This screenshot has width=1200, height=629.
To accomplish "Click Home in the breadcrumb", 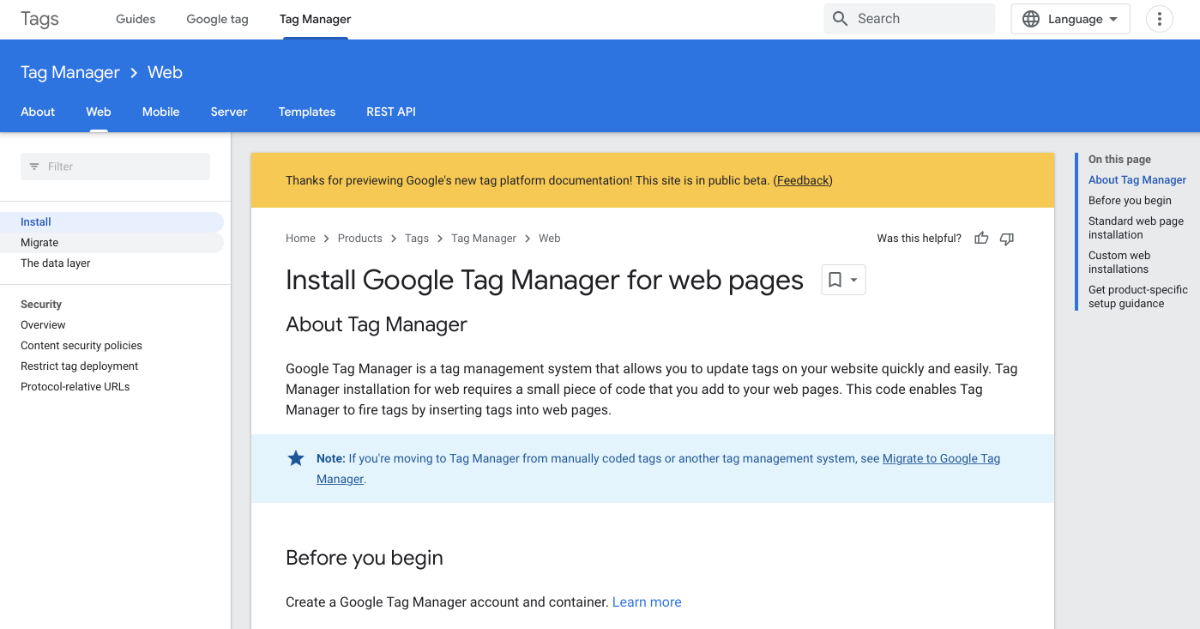I will pos(300,238).
